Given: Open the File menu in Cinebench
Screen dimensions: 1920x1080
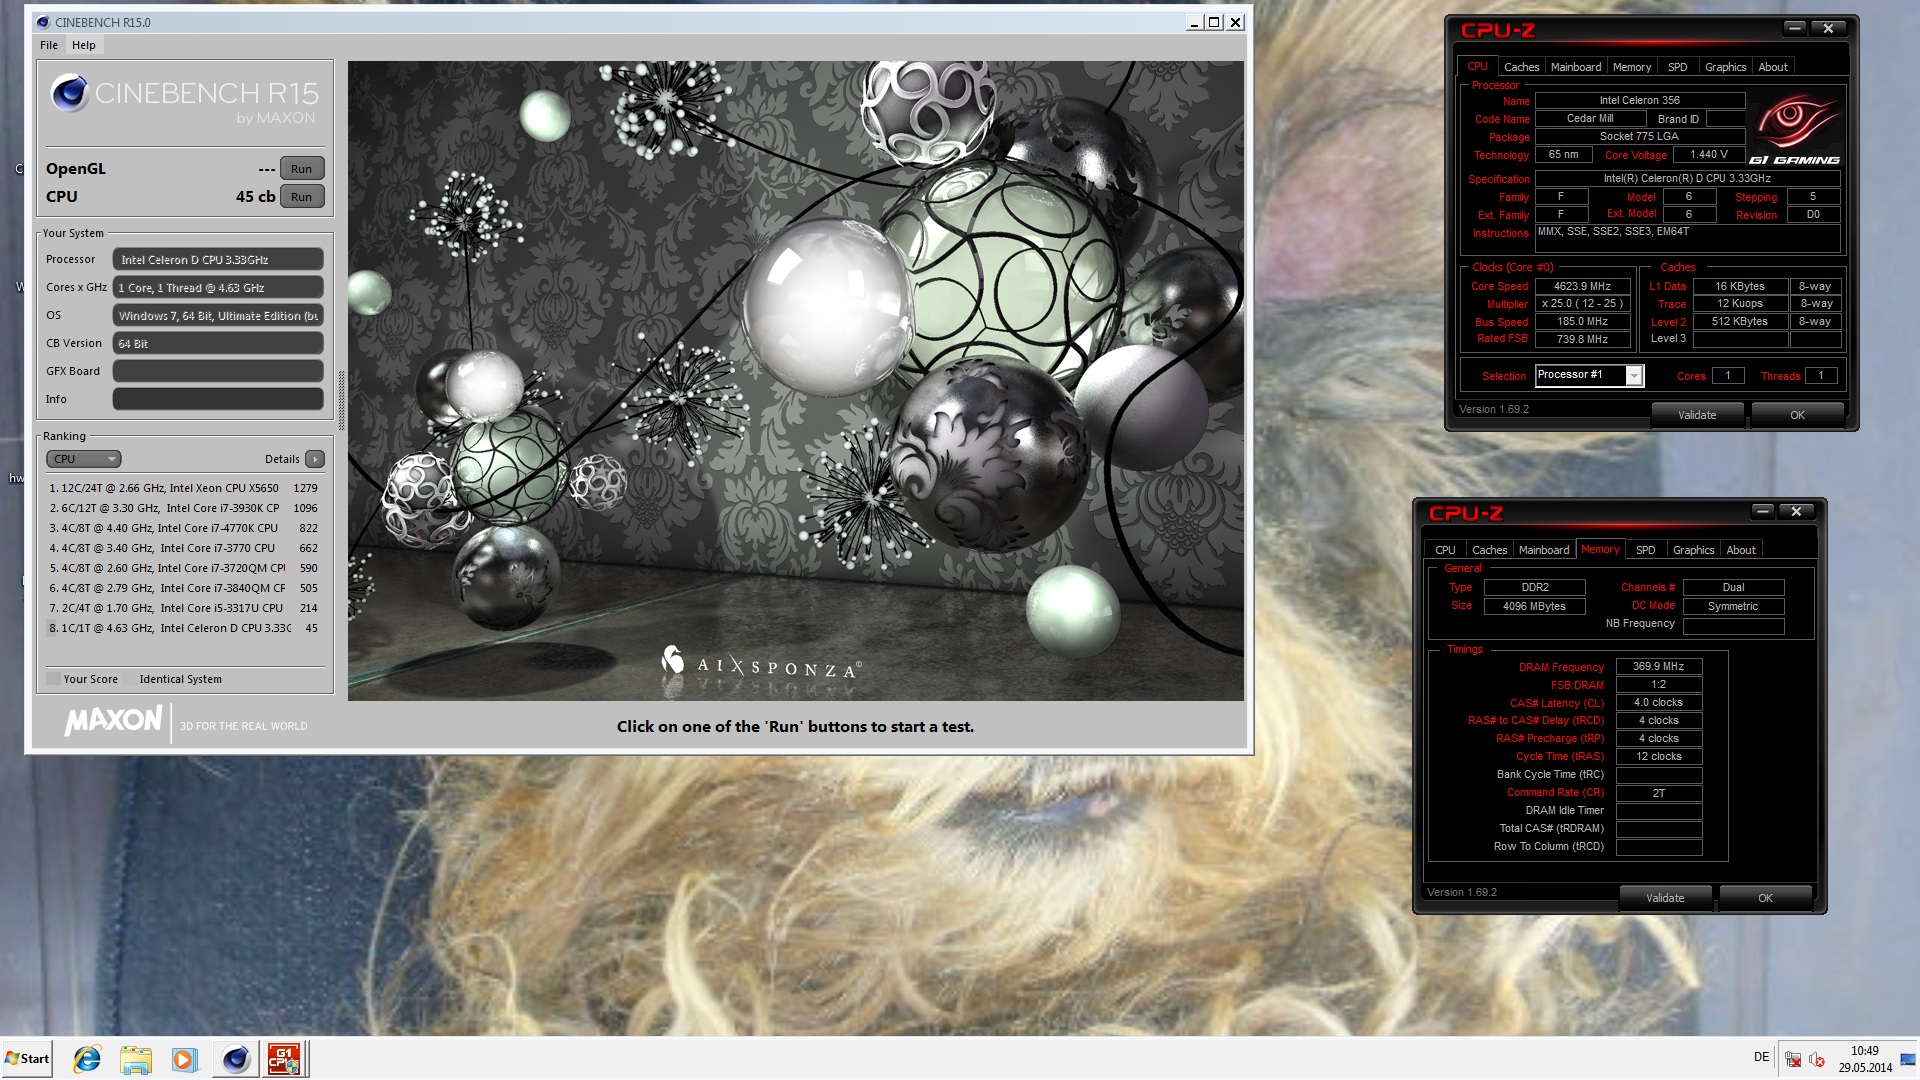Looking at the screenshot, I should click(x=49, y=45).
